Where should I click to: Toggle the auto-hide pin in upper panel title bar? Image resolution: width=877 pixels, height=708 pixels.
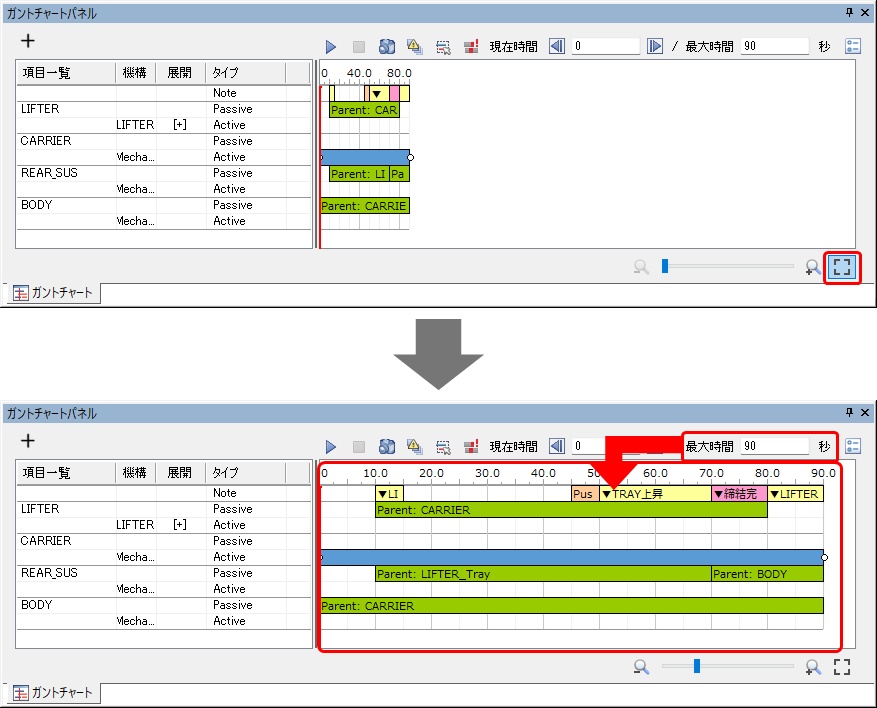tap(849, 13)
